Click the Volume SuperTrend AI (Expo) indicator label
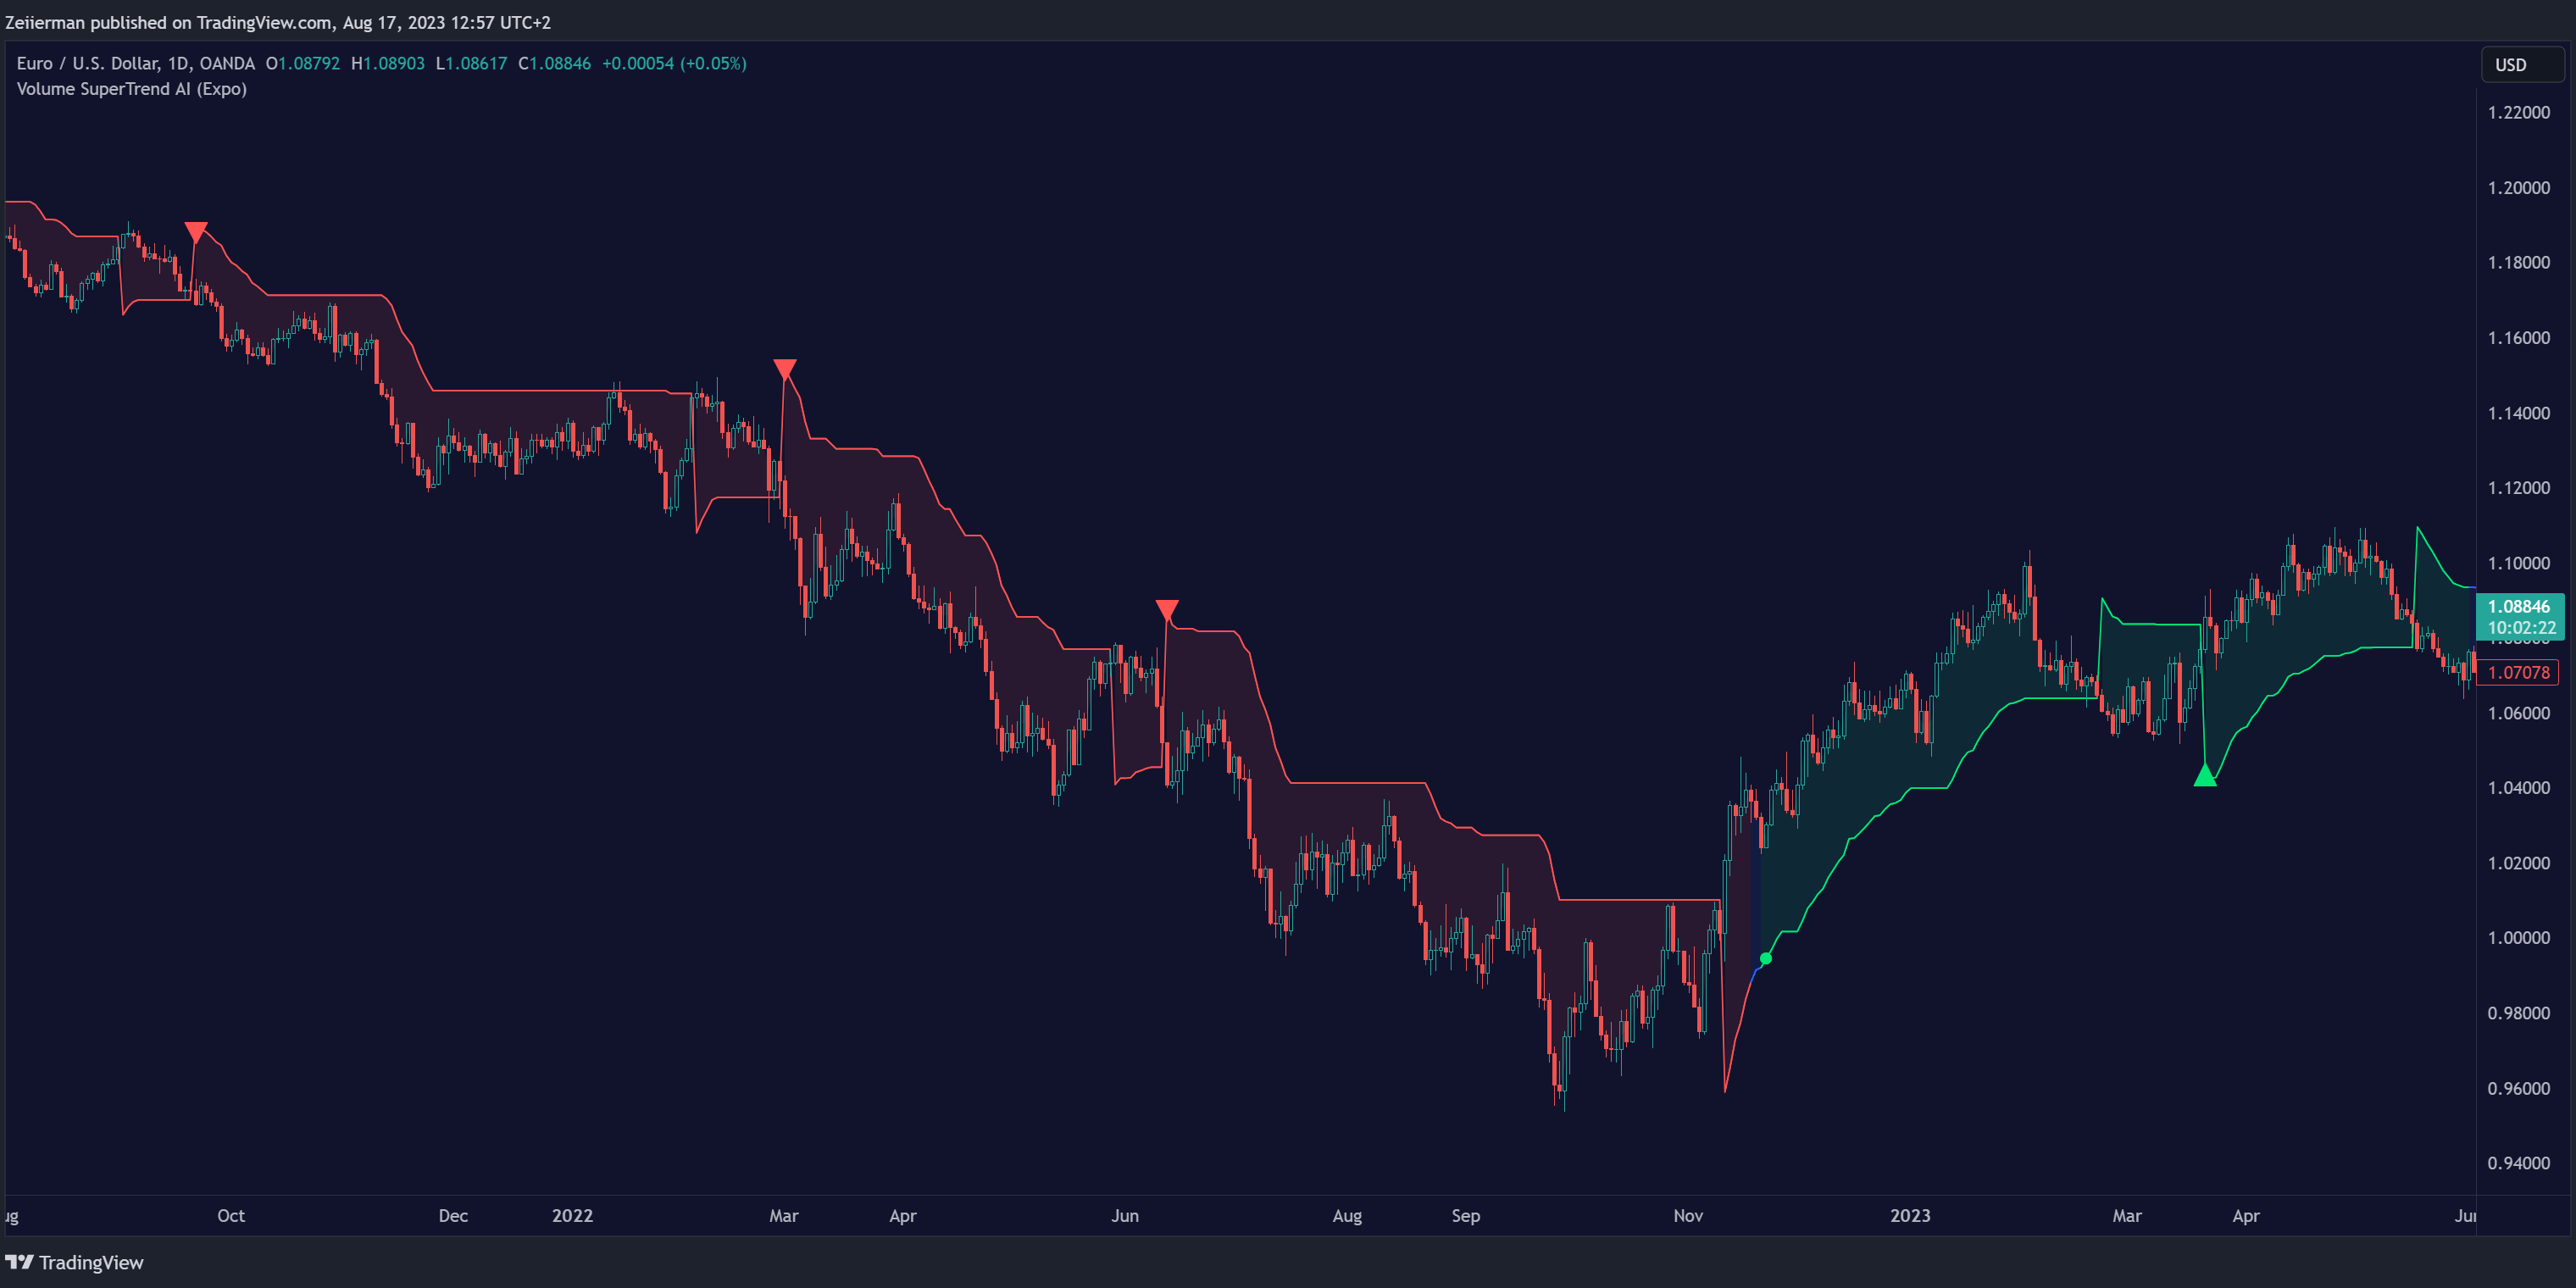This screenshot has width=2576, height=1288. tap(131, 89)
